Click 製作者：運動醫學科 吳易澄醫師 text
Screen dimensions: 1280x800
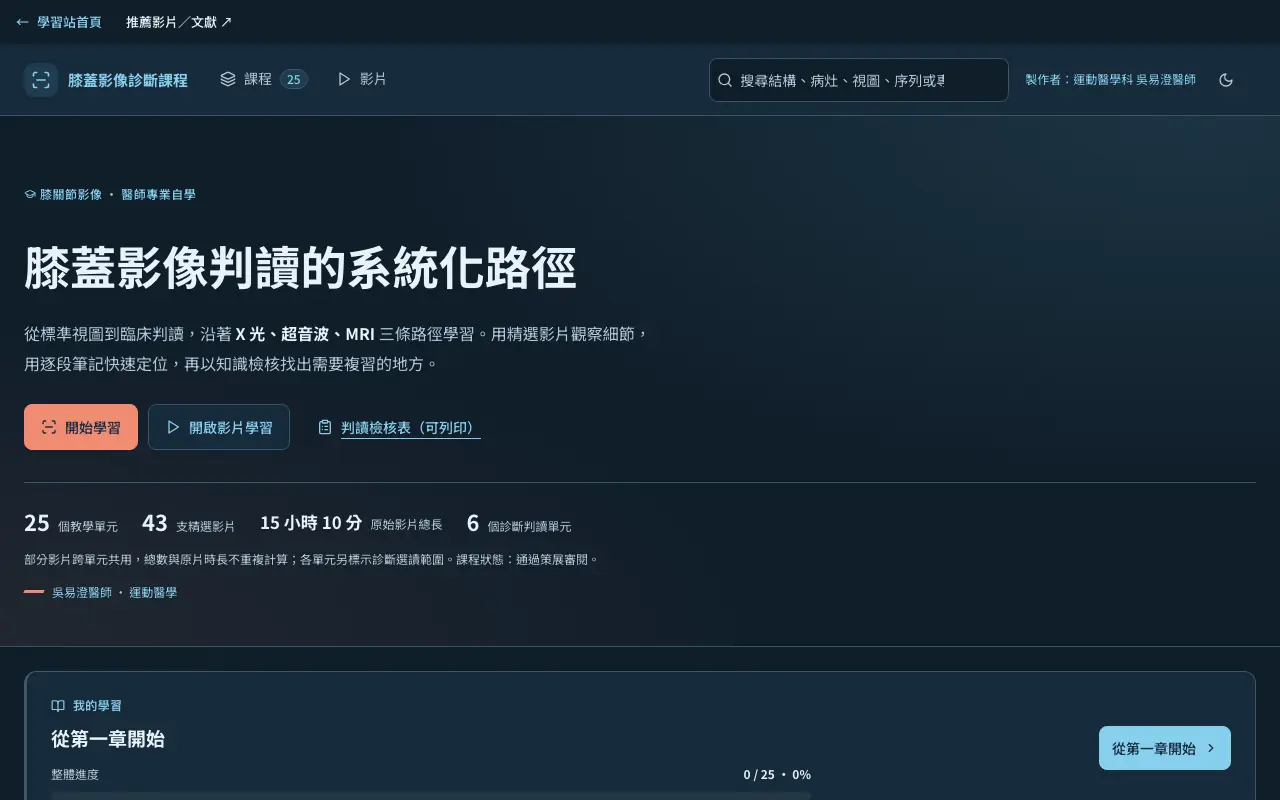(1110, 79)
